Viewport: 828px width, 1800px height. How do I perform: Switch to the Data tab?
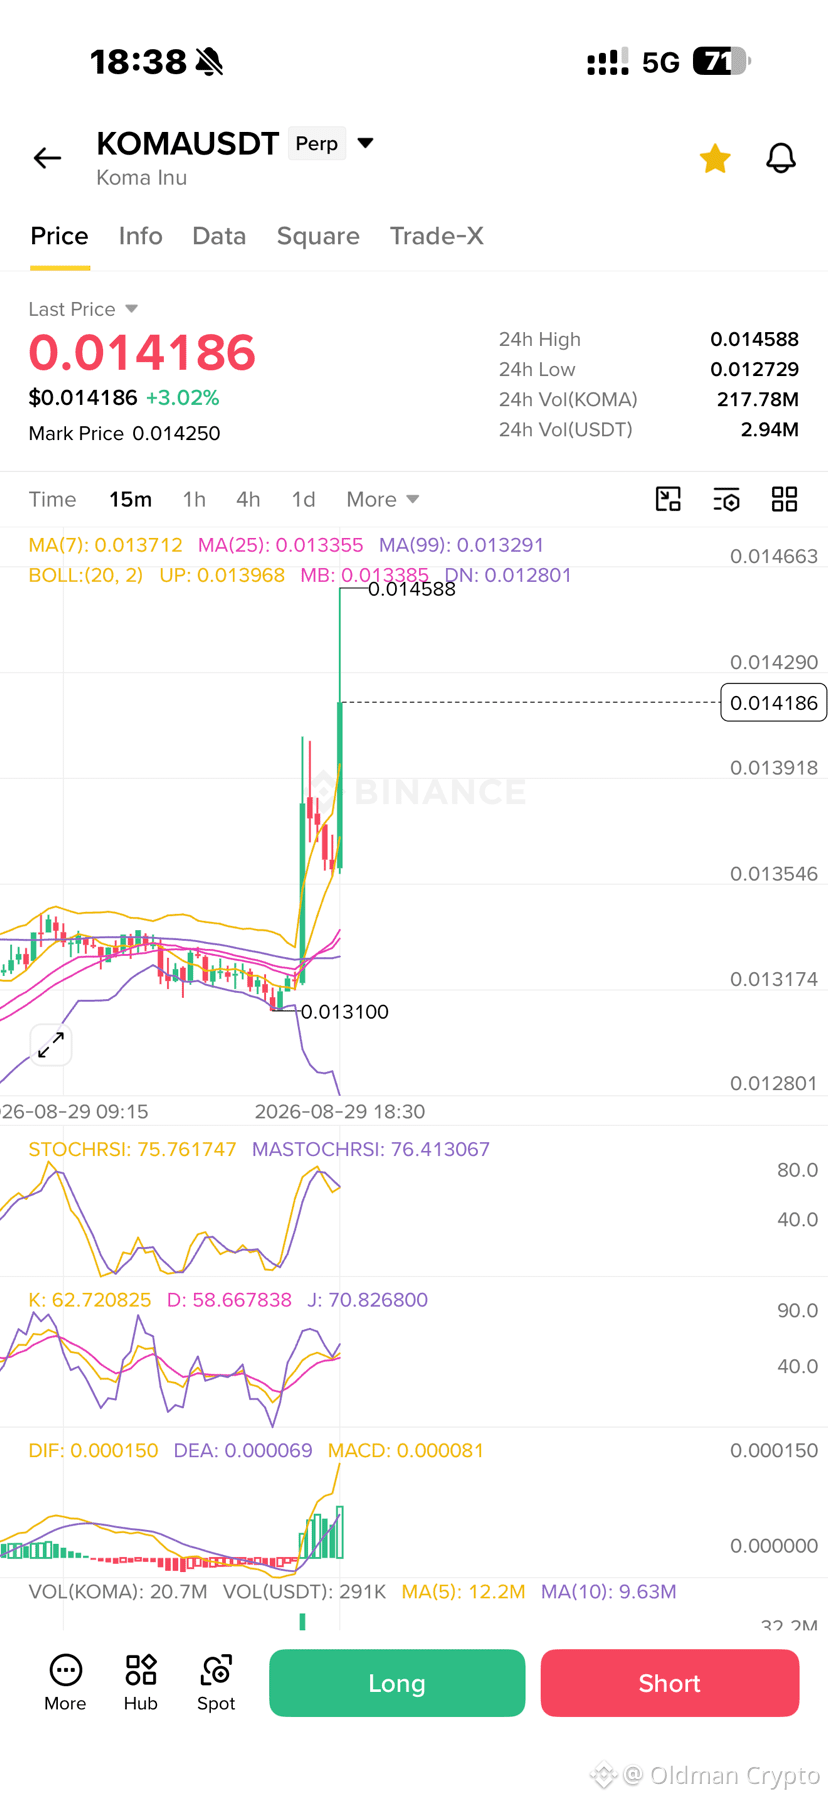pos(219,236)
